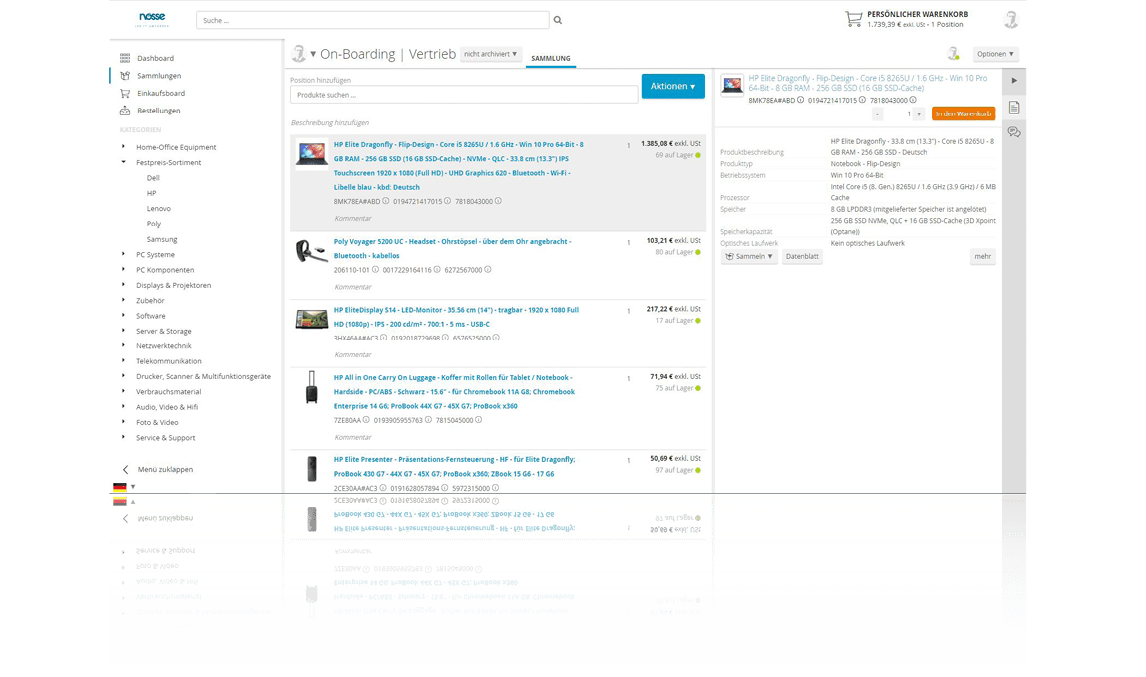The image size is (1146, 677).
Task: Click info icon next to 2CE30AA#AC3
Action: click(x=383, y=488)
